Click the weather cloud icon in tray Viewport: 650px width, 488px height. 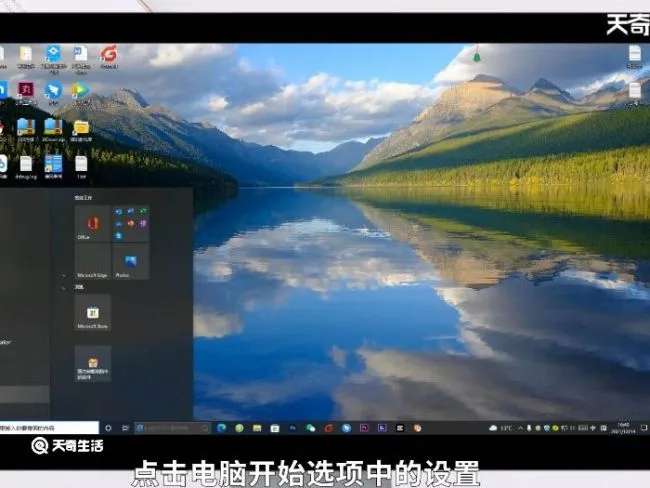click(493, 428)
